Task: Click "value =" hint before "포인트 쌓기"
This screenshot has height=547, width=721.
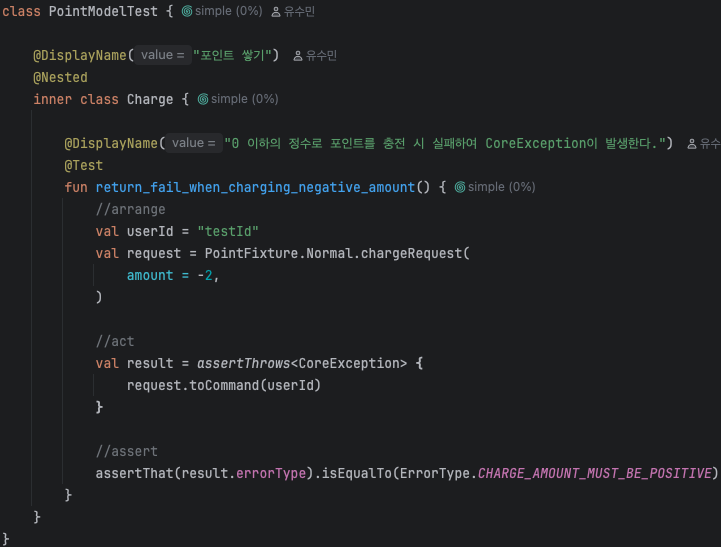Action: [x=163, y=55]
